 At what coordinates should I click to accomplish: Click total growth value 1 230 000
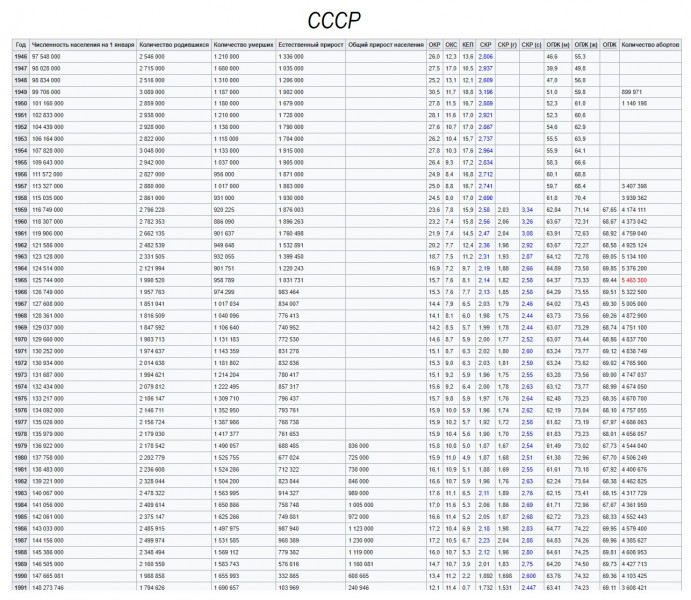pyautogui.click(x=361, y=541)
